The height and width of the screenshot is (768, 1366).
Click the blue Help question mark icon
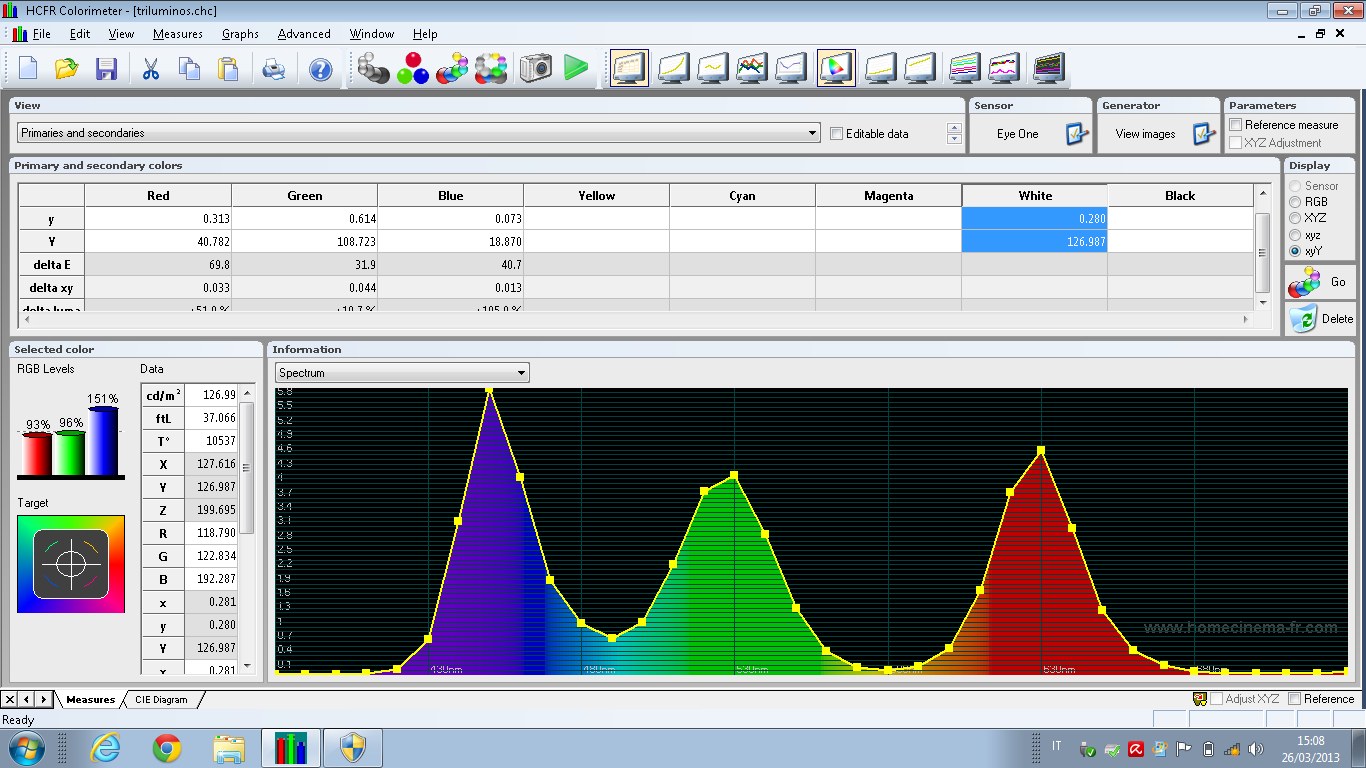[x=320, y=68]
